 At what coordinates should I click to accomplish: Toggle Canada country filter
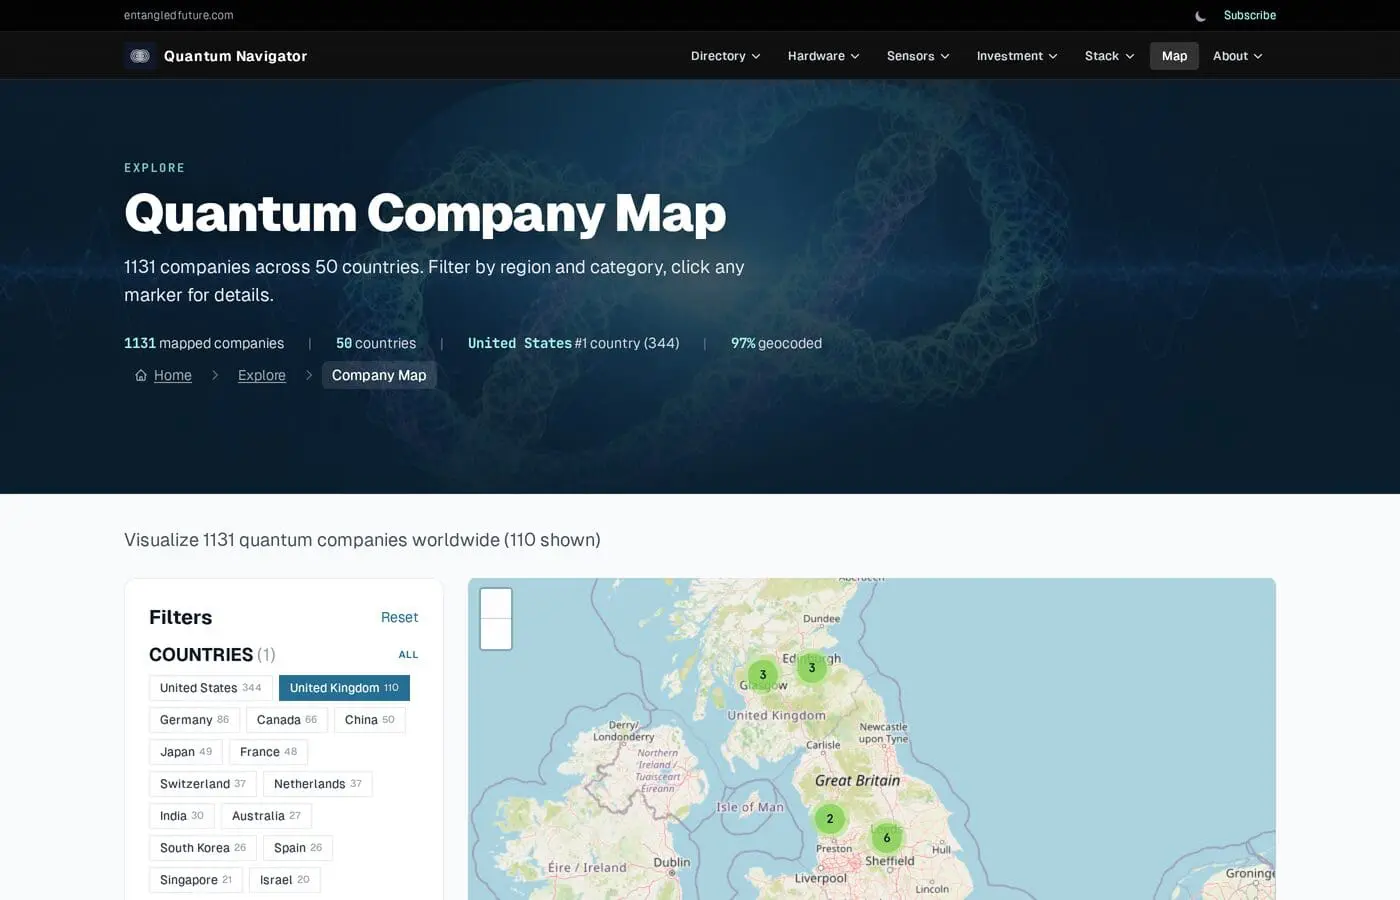287,720
